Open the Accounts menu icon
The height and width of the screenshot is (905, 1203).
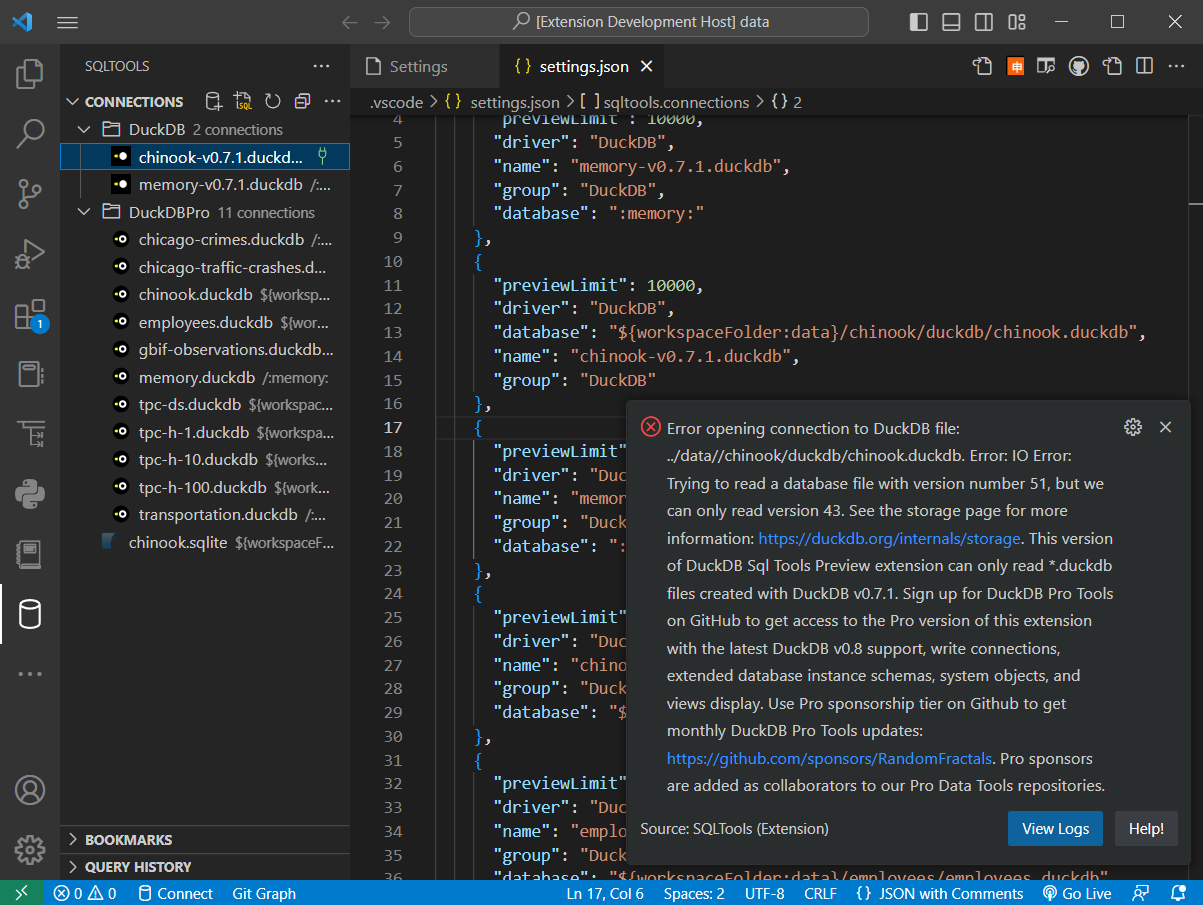click(30, 790)
